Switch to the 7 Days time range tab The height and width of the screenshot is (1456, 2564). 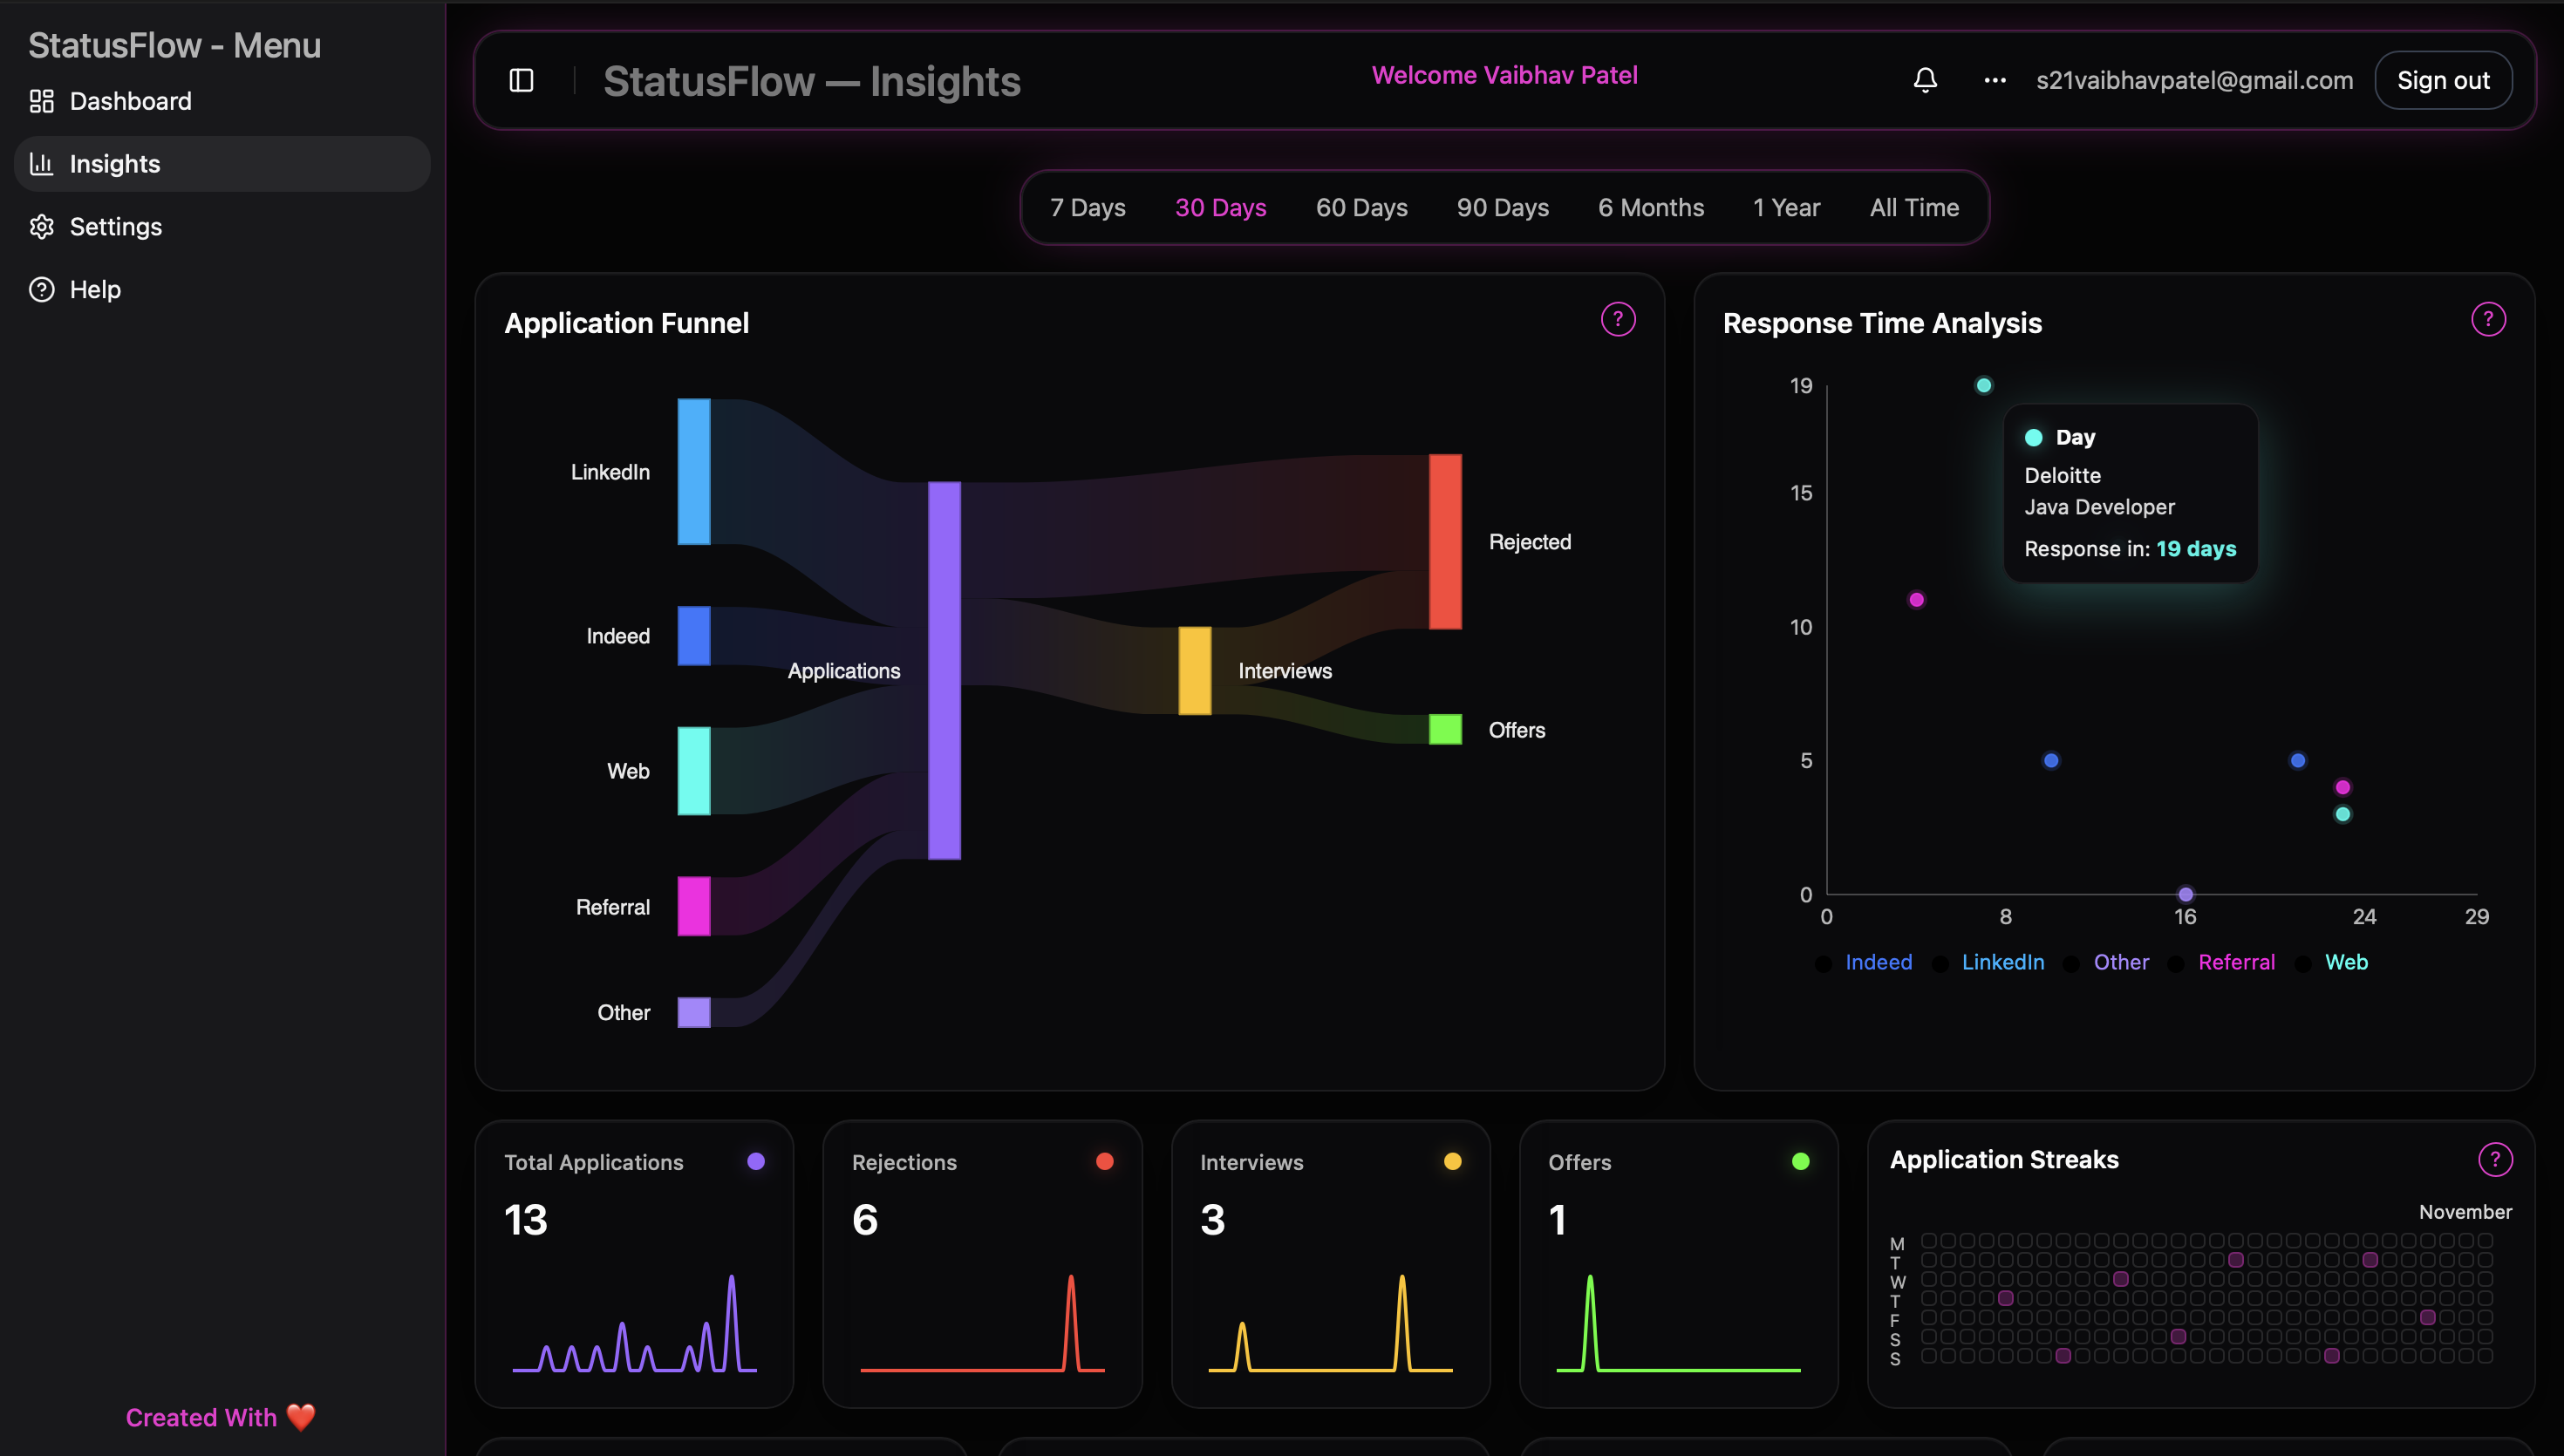[1087, 207]
